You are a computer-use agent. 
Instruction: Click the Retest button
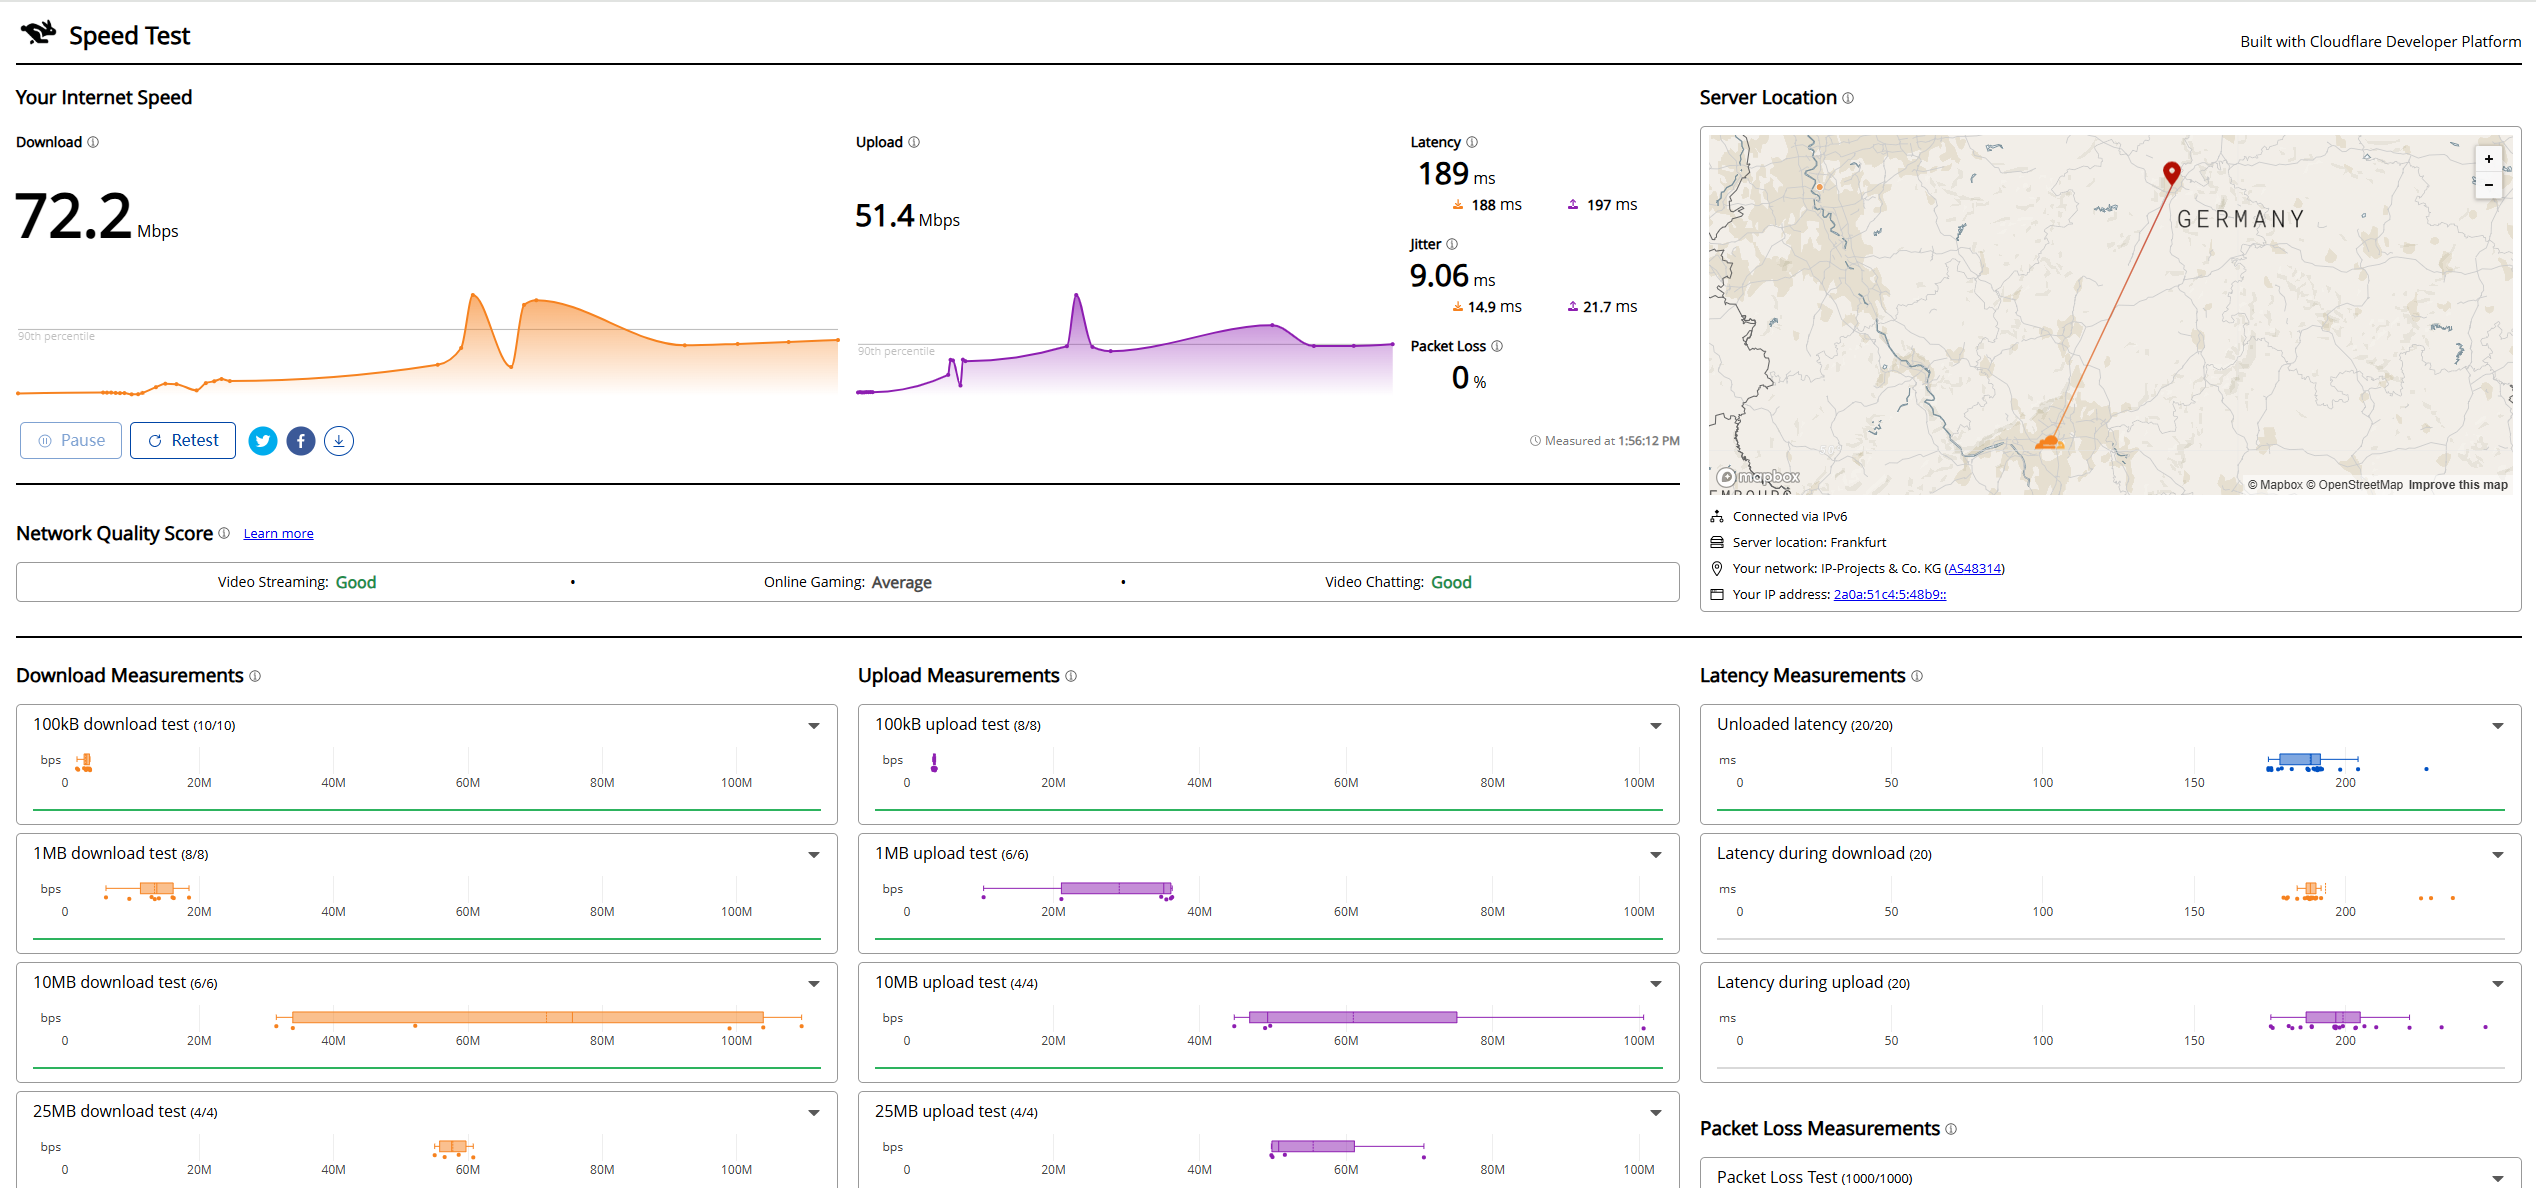click(183, 441)
